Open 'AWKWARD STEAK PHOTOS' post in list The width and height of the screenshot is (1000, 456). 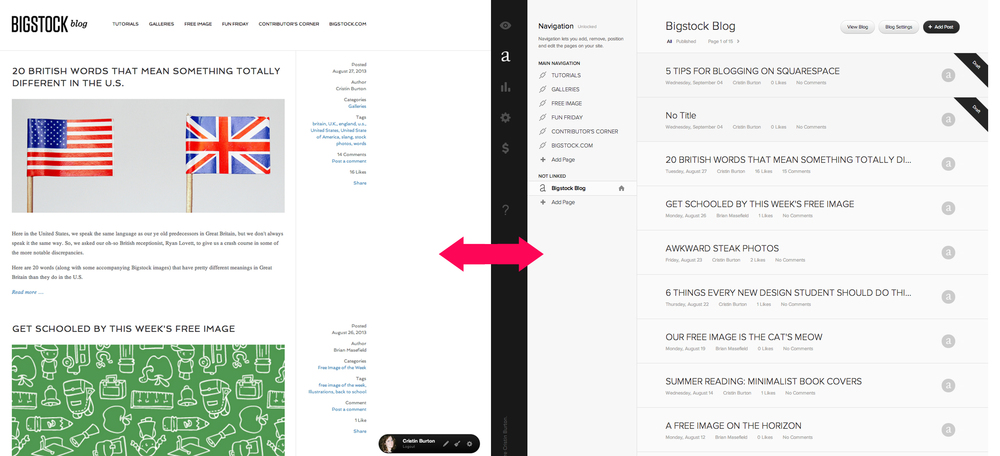point(722,248)
